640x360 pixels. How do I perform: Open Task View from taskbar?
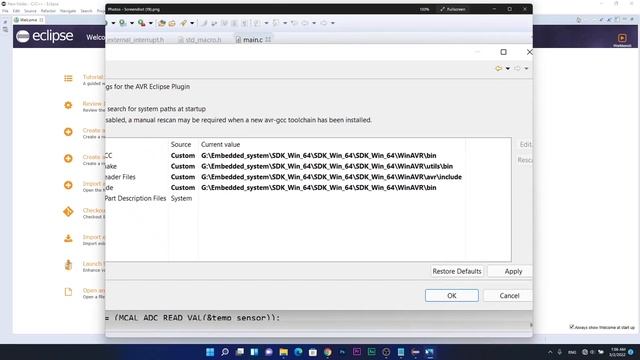pos(240,352)
